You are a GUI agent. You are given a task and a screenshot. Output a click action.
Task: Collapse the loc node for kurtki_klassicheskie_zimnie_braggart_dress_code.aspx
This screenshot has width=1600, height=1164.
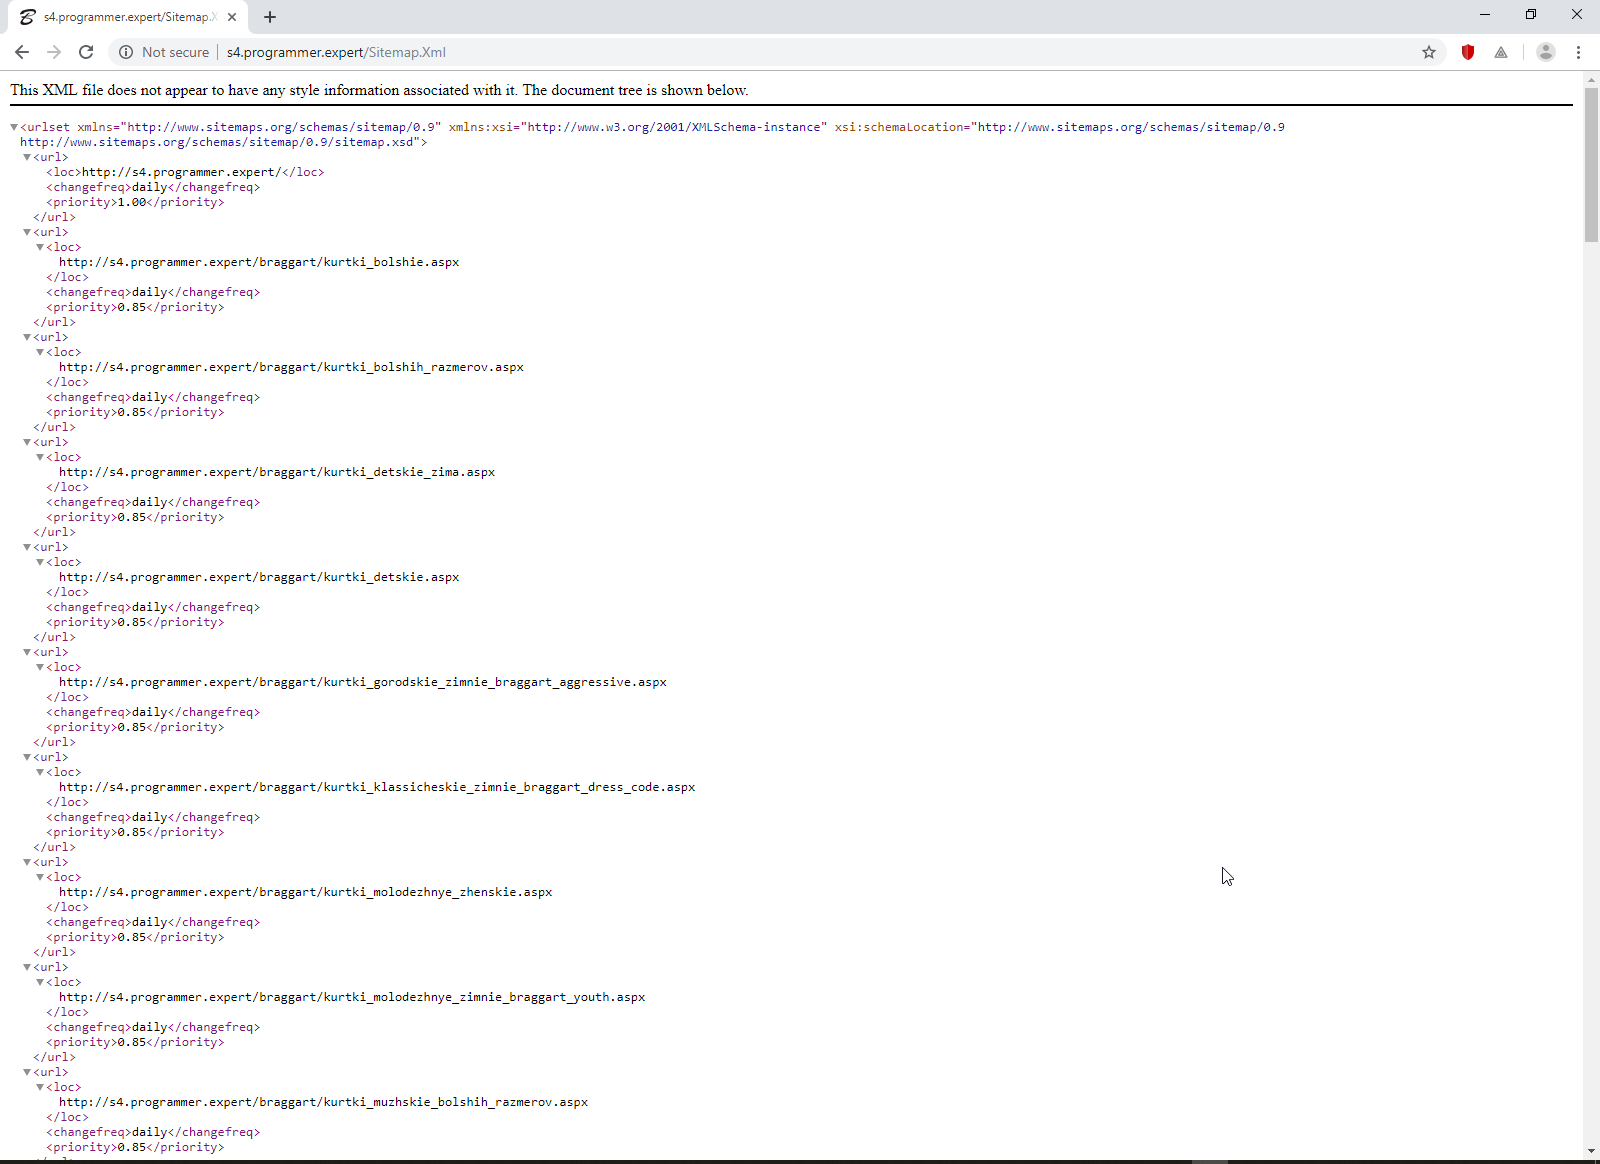point(40,772)
